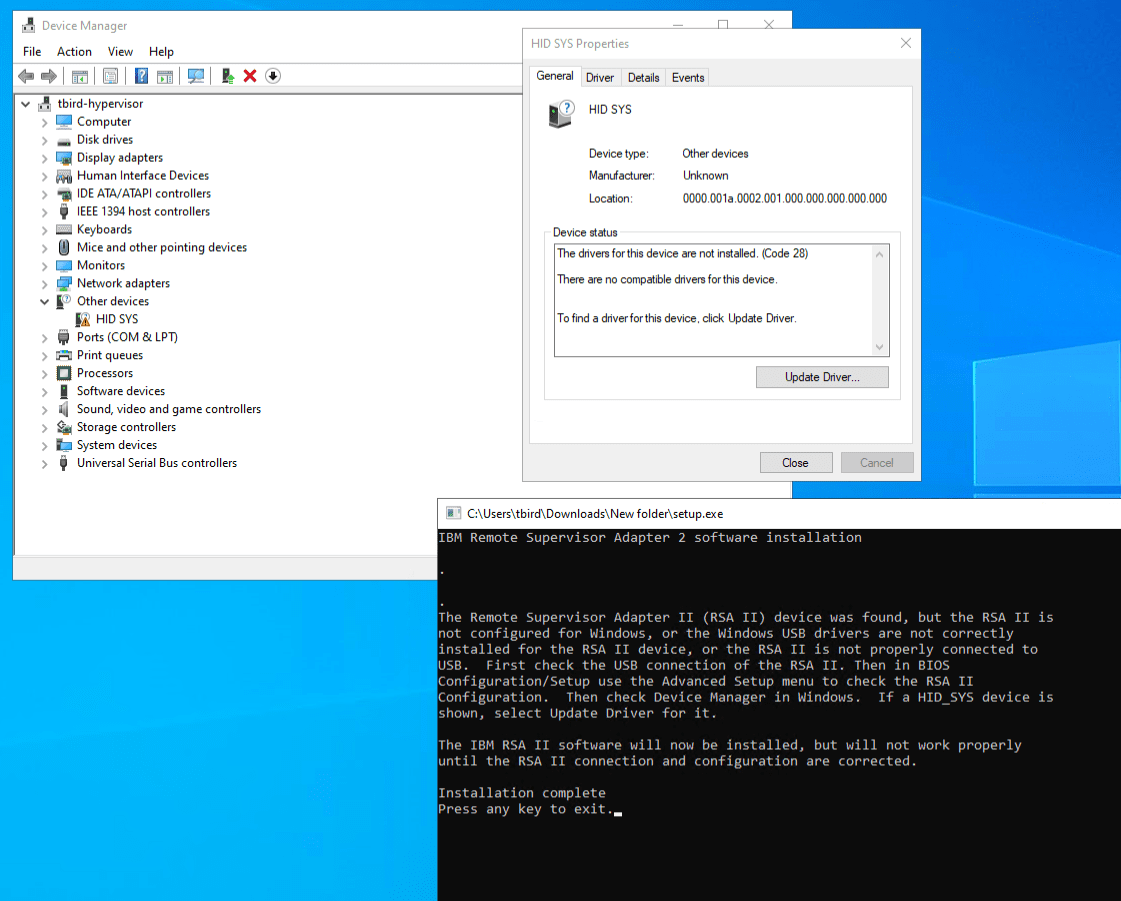1121x901 pixels.
Task: Open the Properties toolbar icon
Action: (x=110, y=76)
